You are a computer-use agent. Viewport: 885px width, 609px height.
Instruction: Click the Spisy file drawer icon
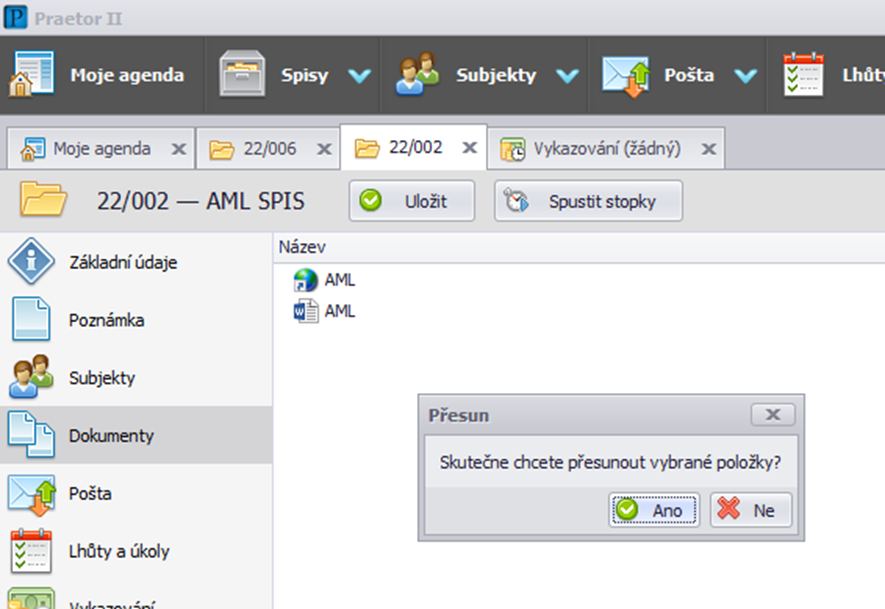(243, 76)
